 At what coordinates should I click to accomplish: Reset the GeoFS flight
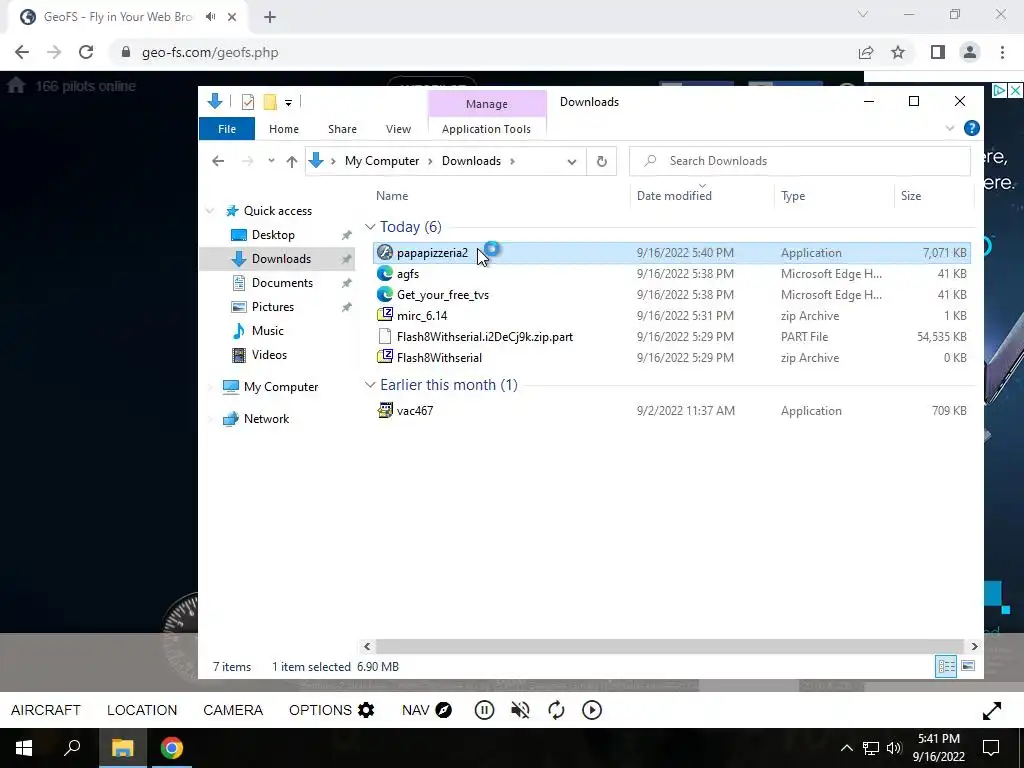coord(556,710)
